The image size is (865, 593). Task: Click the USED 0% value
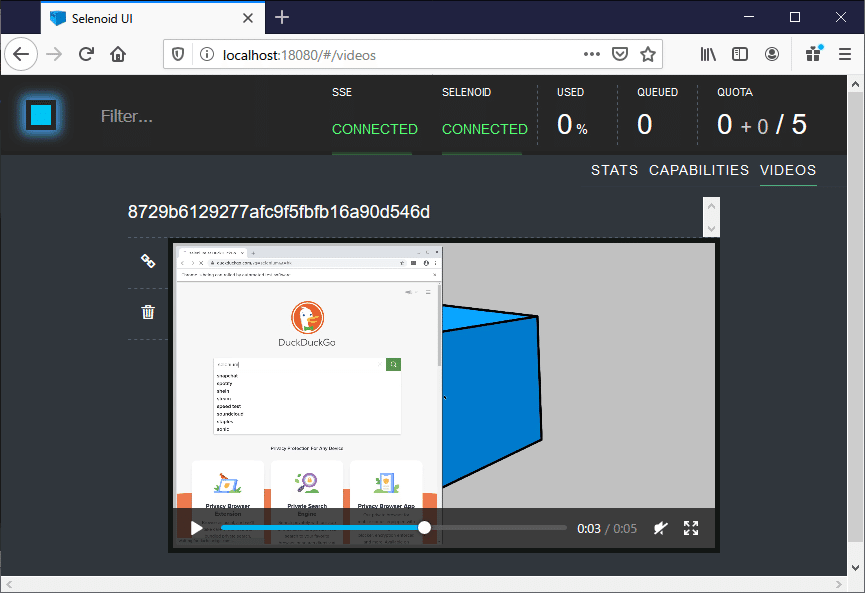point(572,125)
